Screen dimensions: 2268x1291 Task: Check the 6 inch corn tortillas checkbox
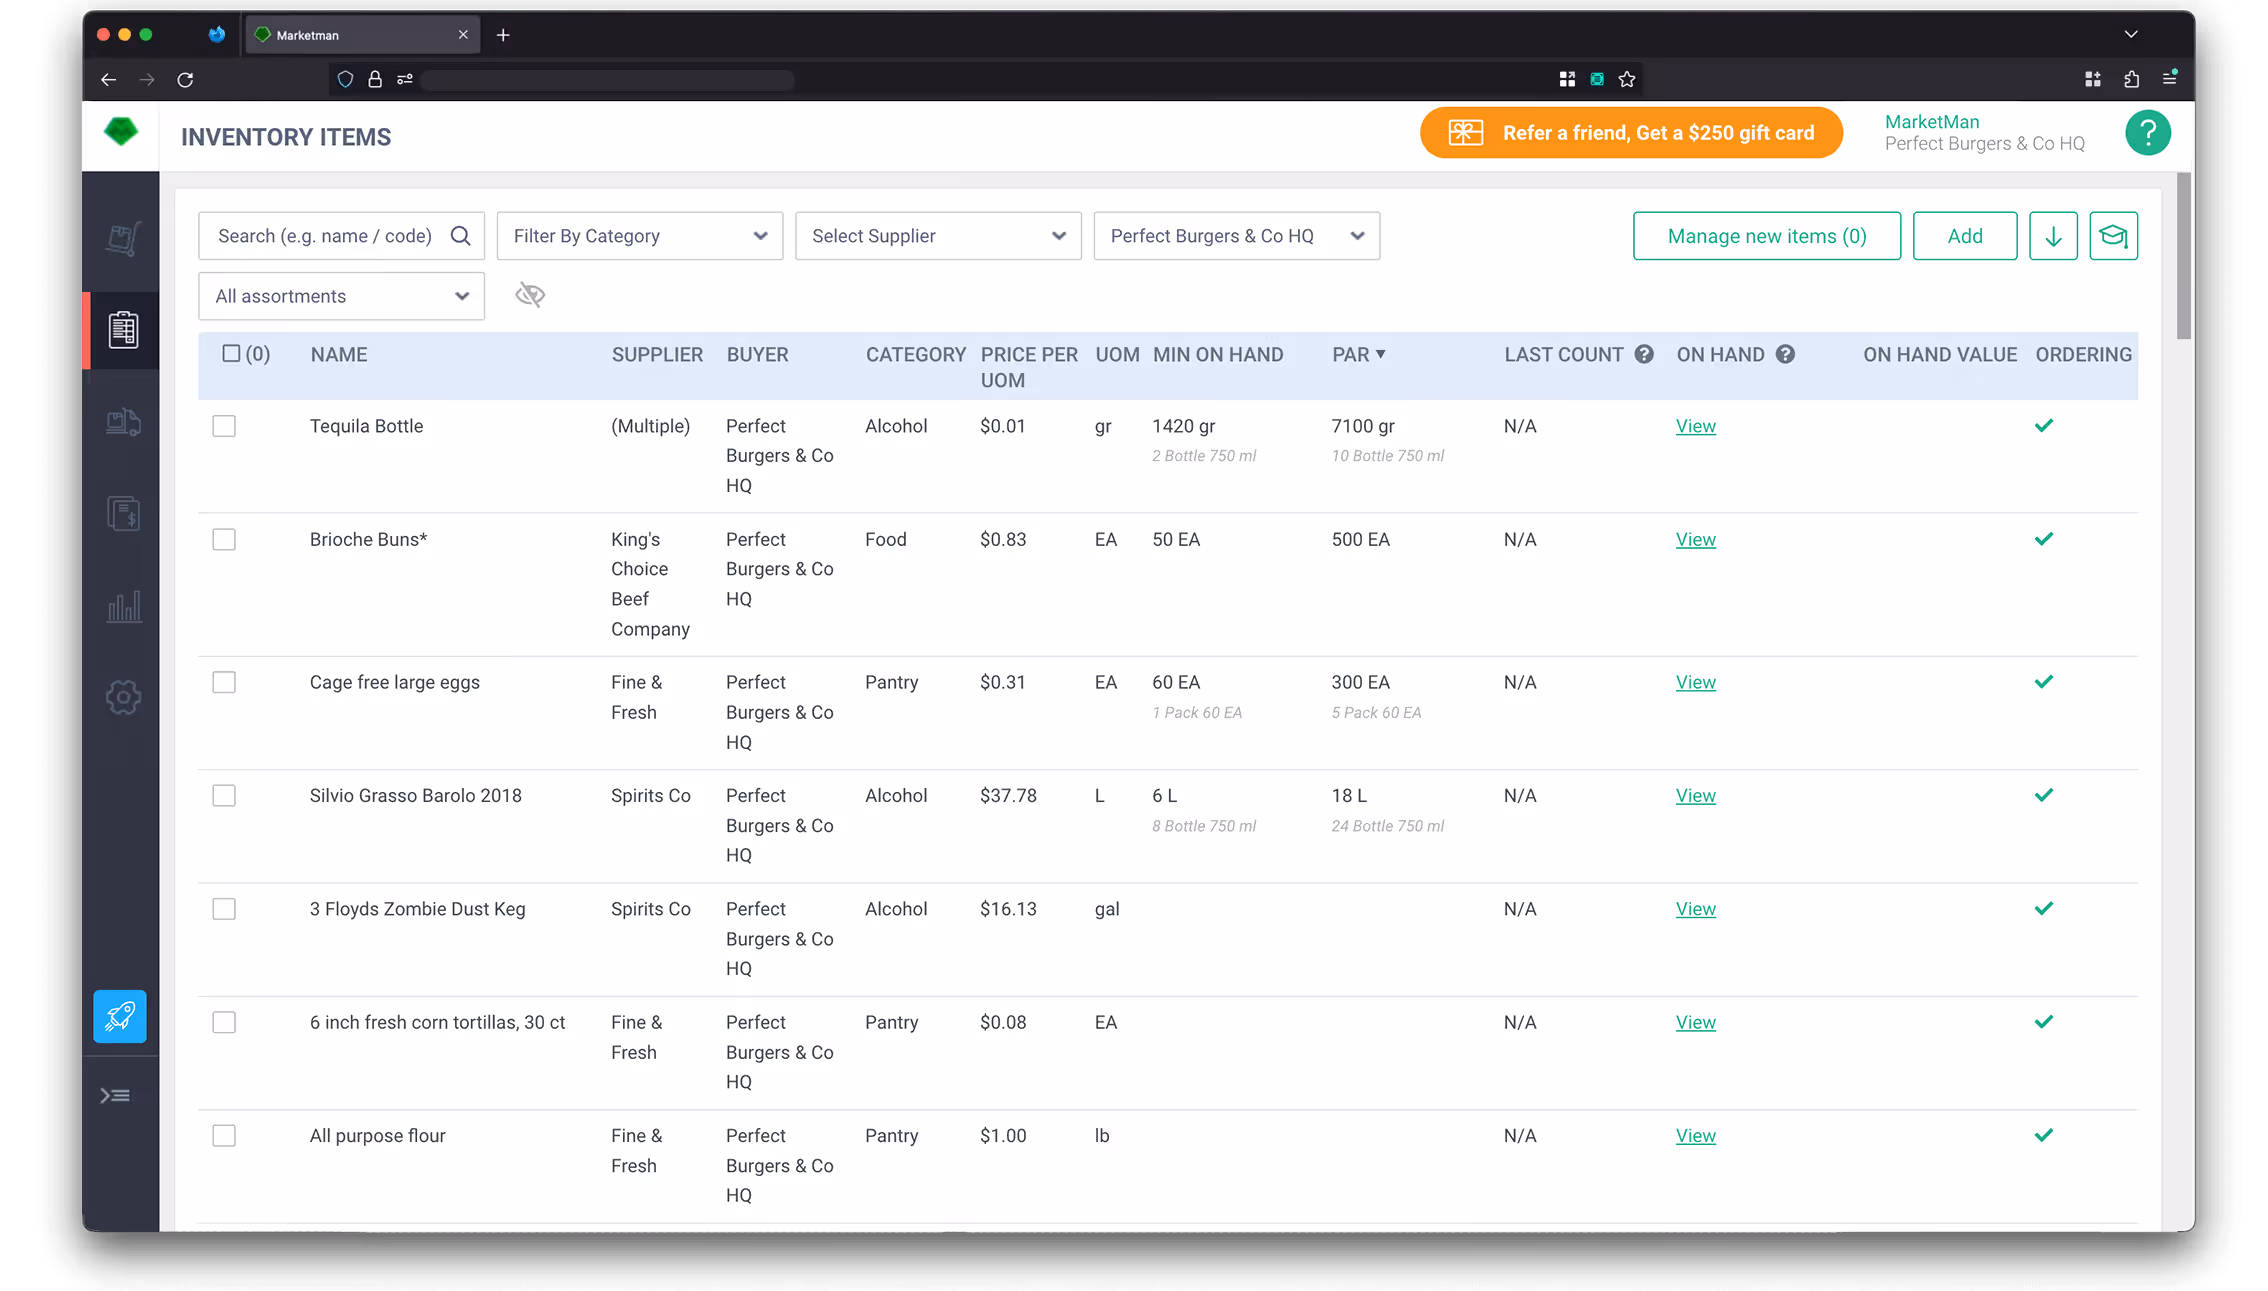point(224,1022)
